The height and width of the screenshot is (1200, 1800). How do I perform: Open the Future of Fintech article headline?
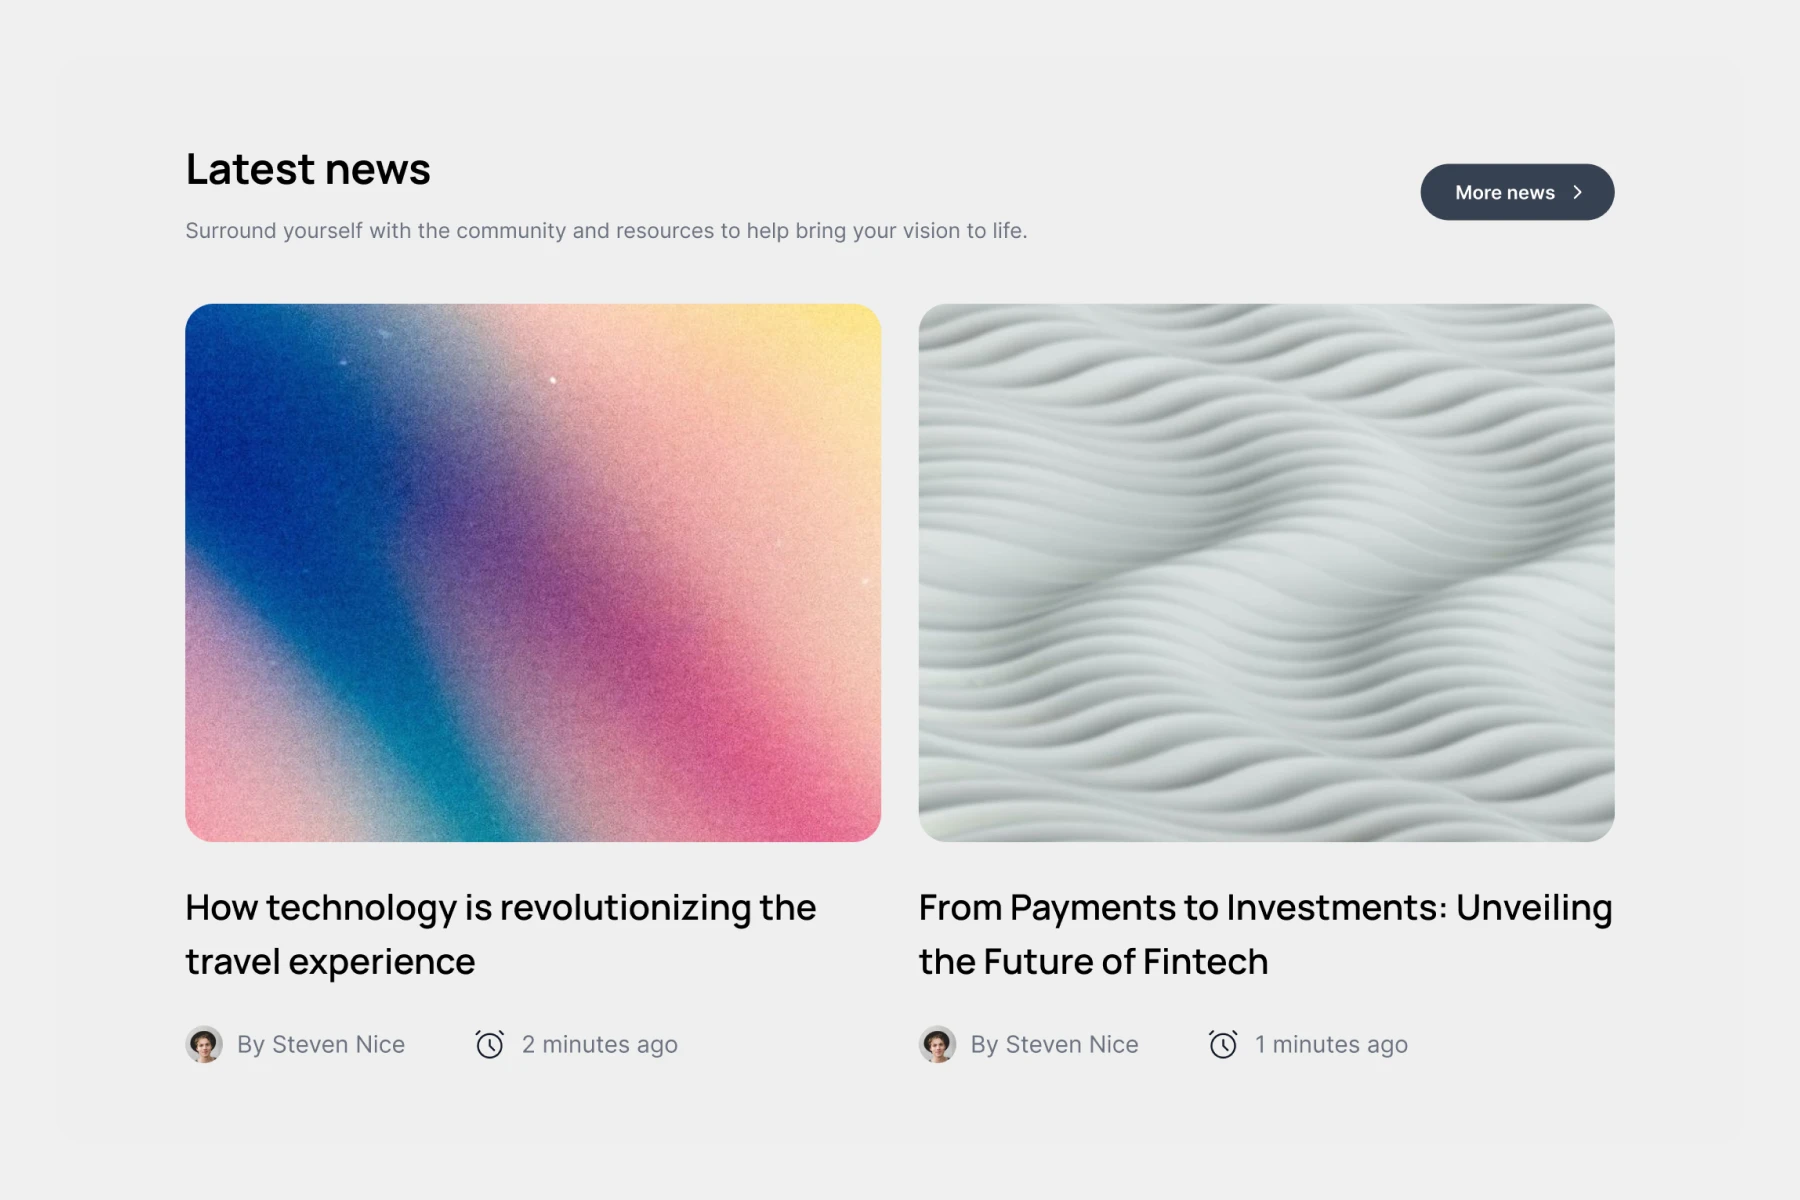(1265, 934)
